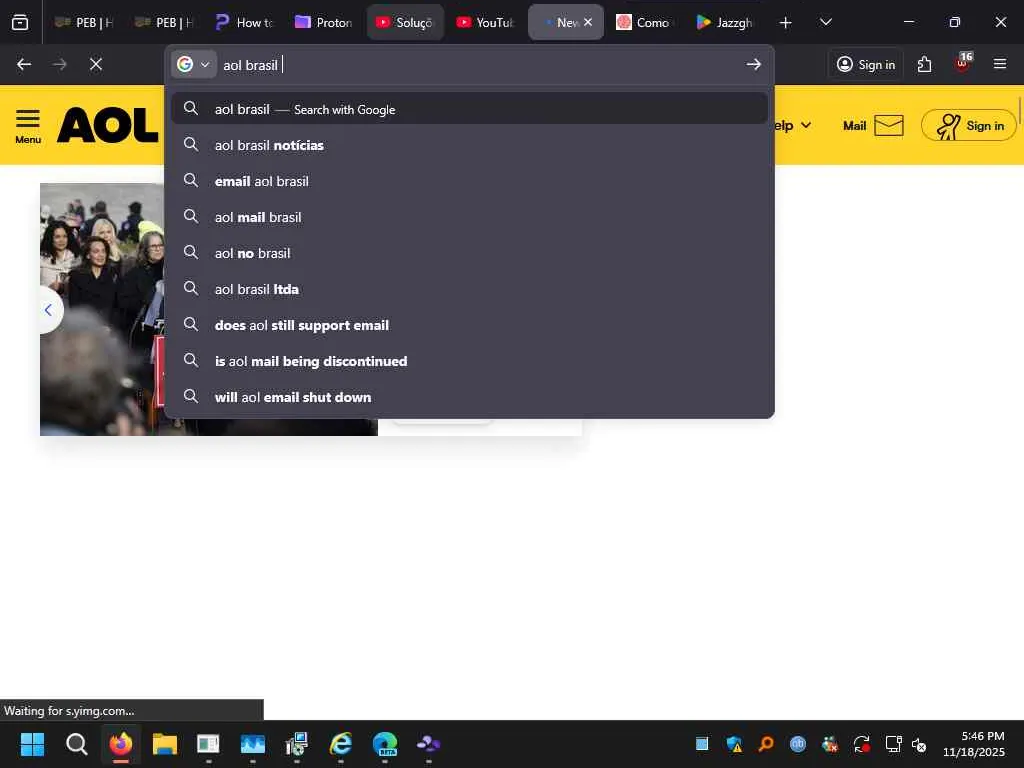
Task: Select suggestion 'aol brasil notícias'
Action: [469, 145]
